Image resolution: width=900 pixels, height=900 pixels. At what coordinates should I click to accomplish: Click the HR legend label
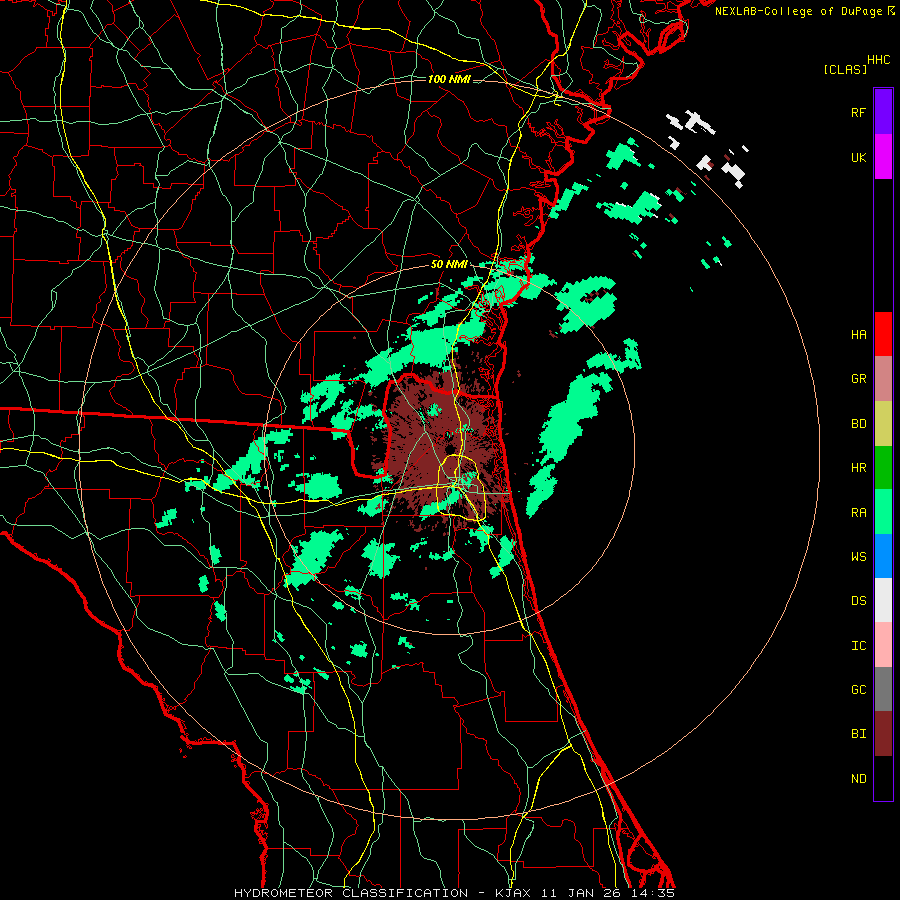pos(859,468)
